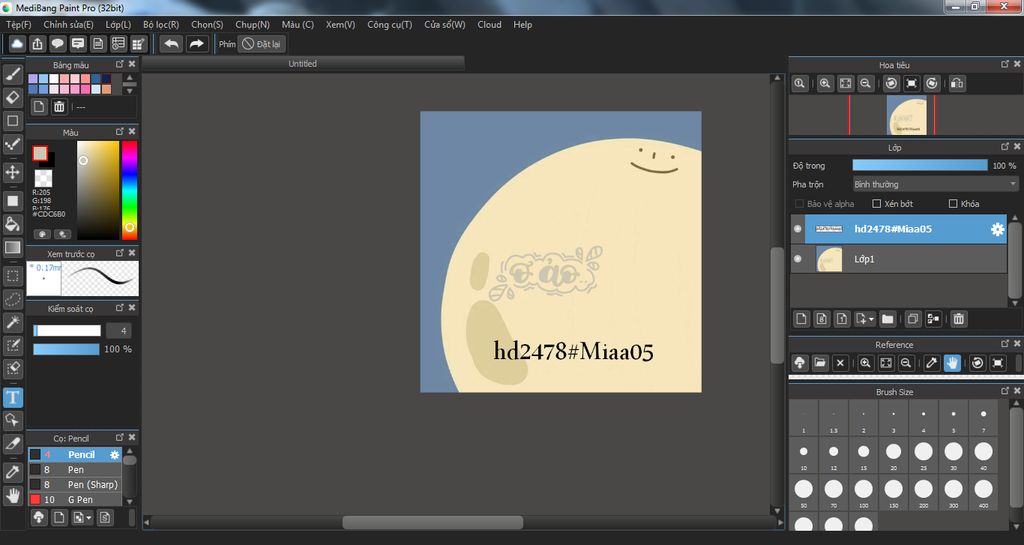Zoom in on the Navigator panel
The height and width of the screenshot is (545, 1024).
(825, 84)
